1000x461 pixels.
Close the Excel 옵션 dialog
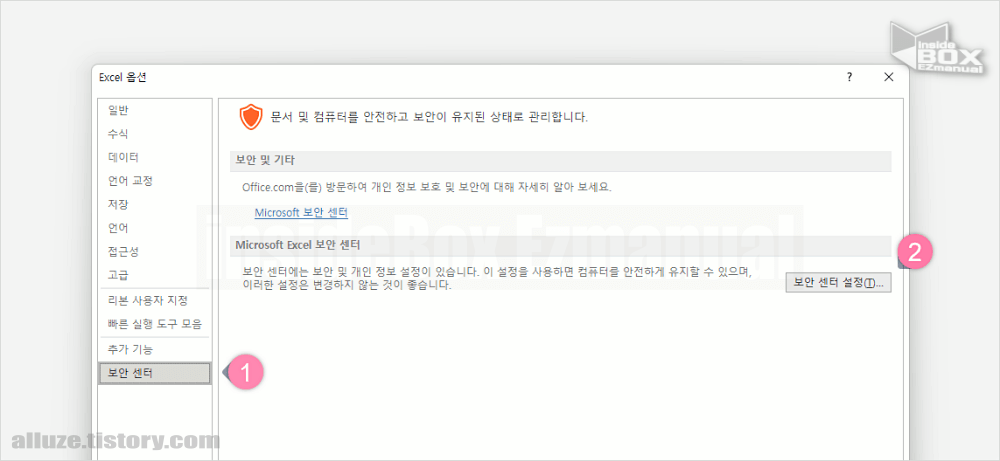[888, 77]
